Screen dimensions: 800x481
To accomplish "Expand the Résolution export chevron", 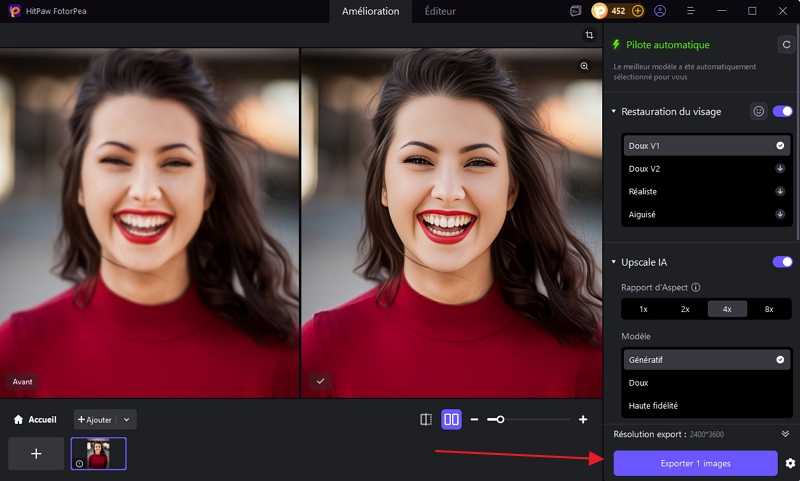I will coord(785,434).
